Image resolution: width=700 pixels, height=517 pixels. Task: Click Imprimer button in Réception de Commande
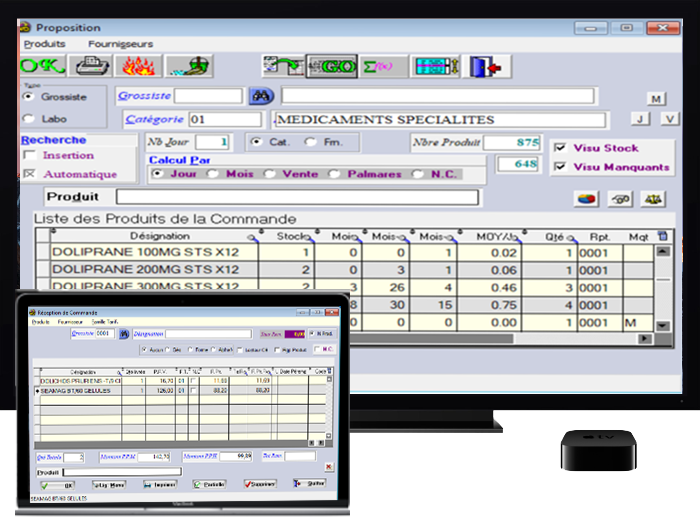click(160, 484)
